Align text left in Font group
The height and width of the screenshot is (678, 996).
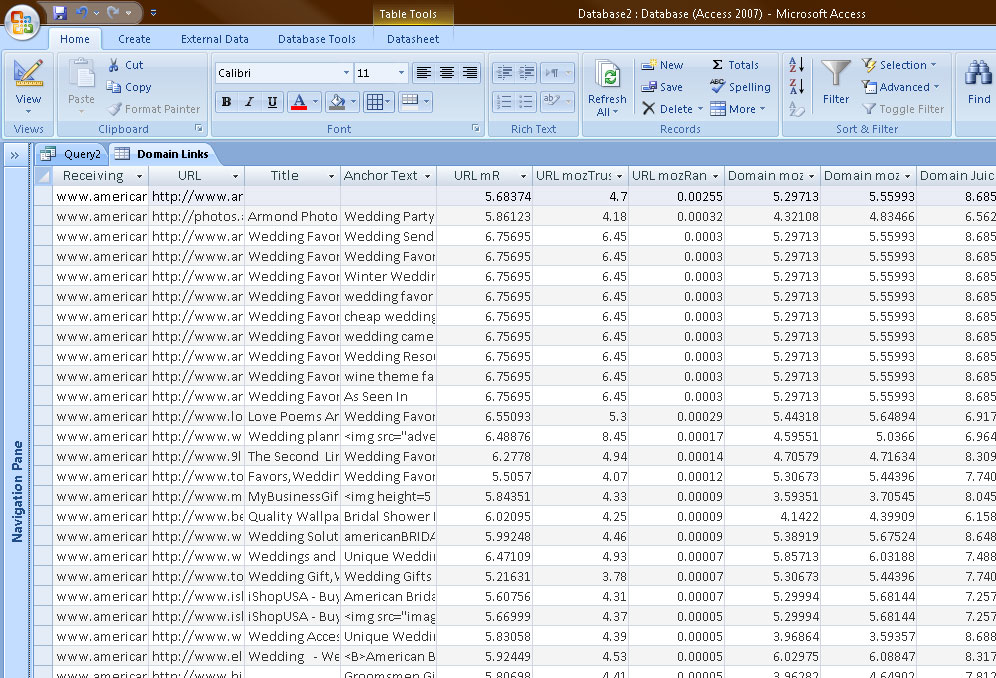(x=424, y=73)
